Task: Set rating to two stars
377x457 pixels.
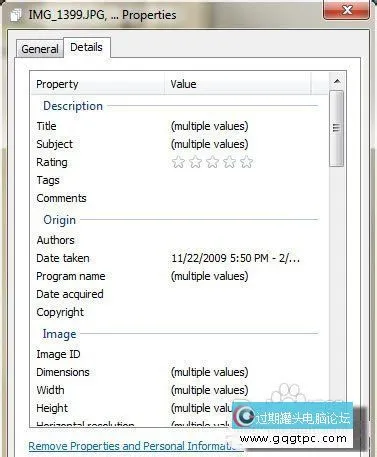Action: (195, 162)
